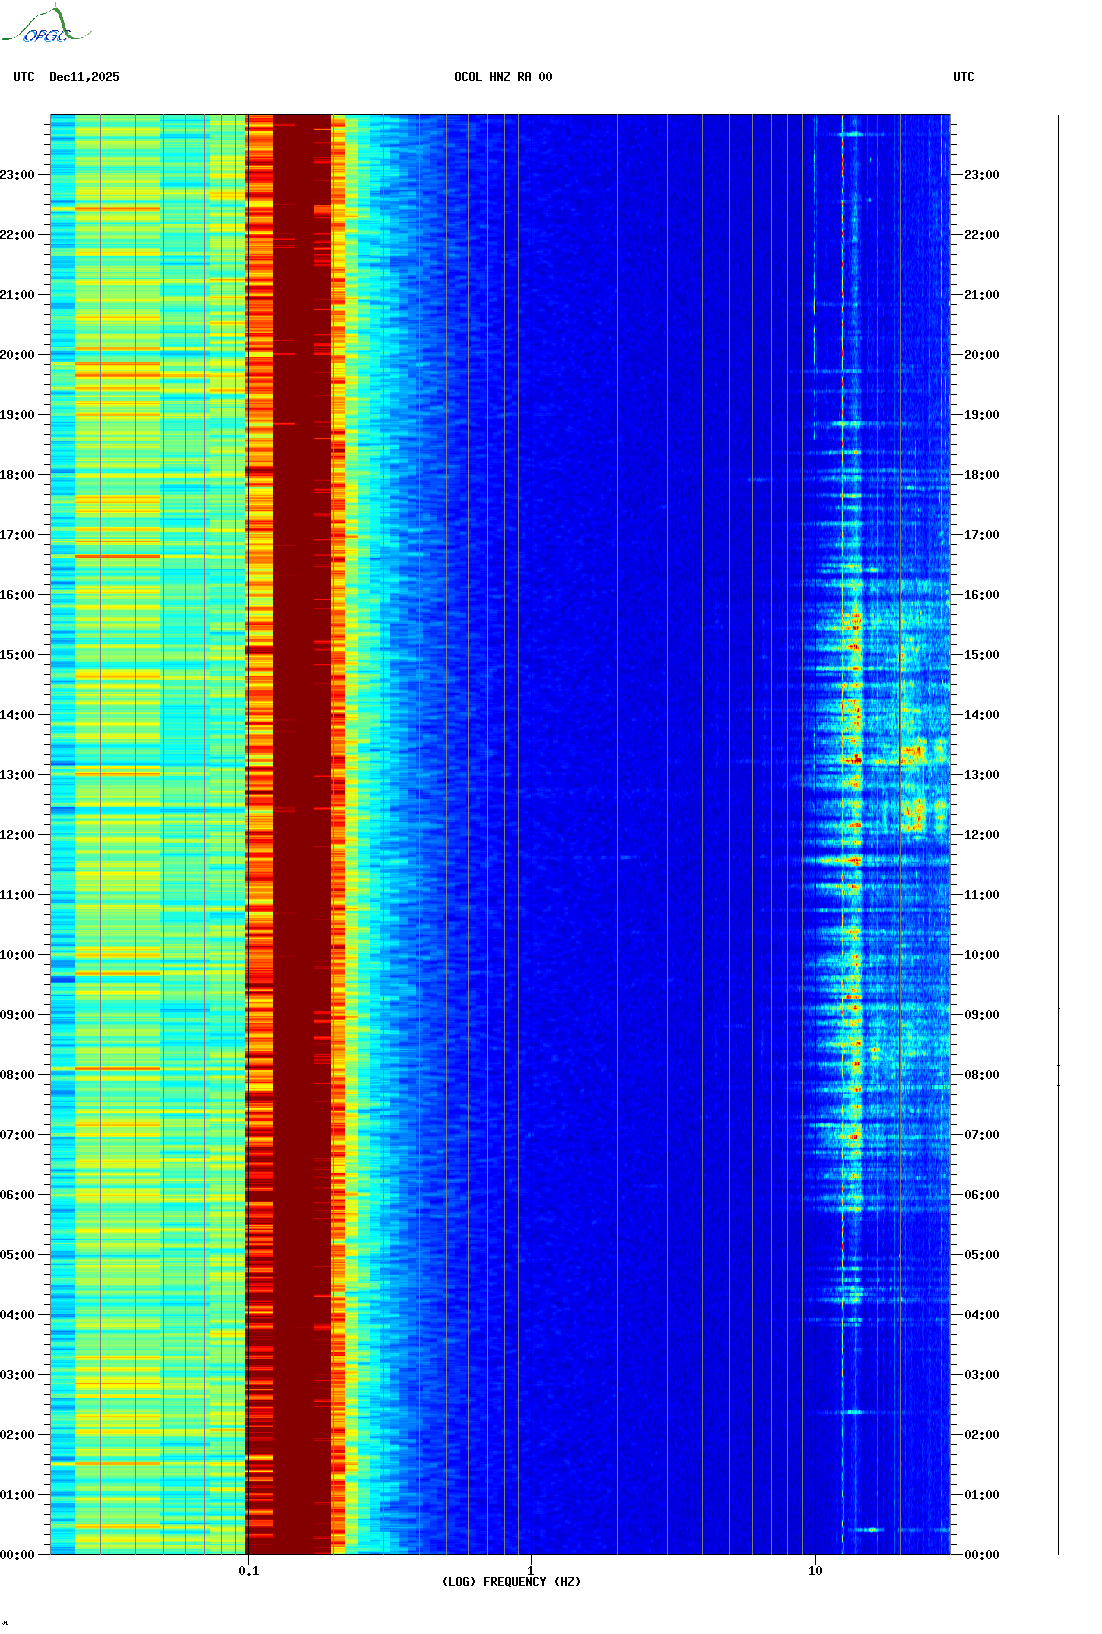Click the (LOG) FREQUENCY (HZ) axis title
The image size is (1102, 1634).
pyautogui.click(x=511, y=1582)
